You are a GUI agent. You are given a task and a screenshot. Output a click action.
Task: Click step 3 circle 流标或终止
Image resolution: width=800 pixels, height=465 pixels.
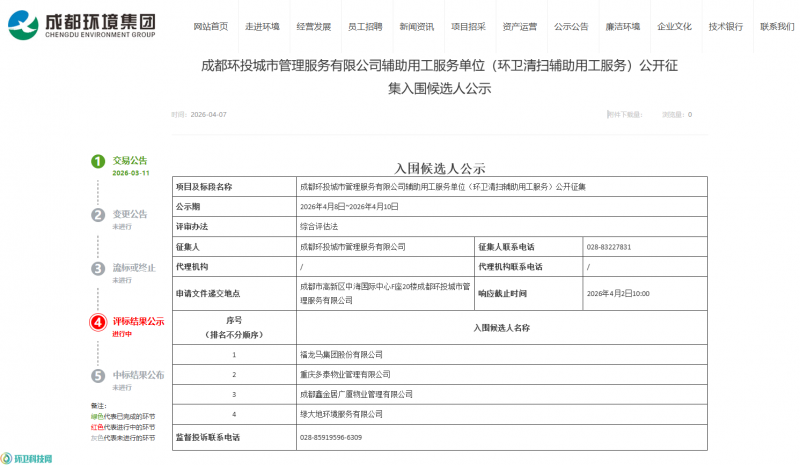(x=98, y=268)
